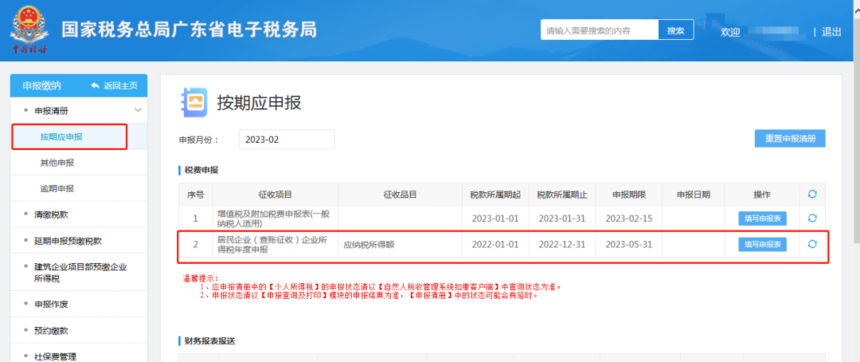Click refresh icon in table header
The image size is (860, 362).
pyautogui.click(x=812, y=194)
